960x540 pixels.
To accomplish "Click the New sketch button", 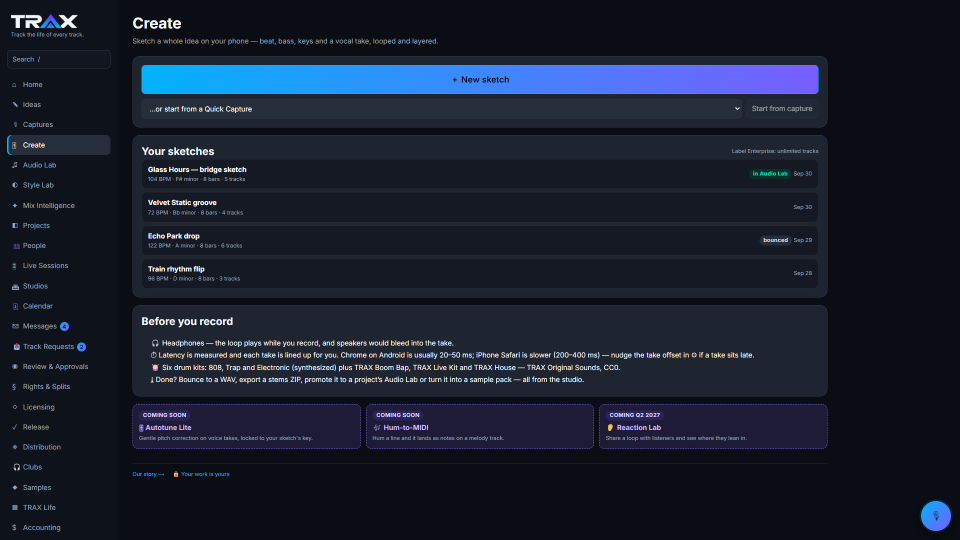I will coord(480,80).
